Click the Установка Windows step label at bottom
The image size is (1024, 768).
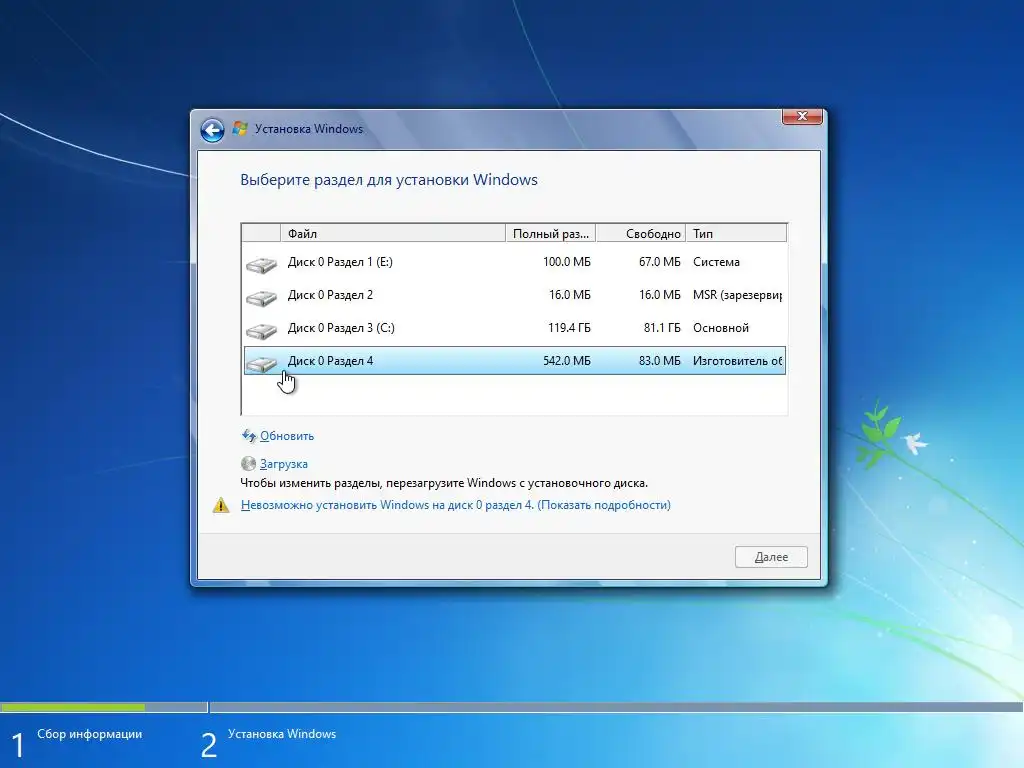pos(281,734)
